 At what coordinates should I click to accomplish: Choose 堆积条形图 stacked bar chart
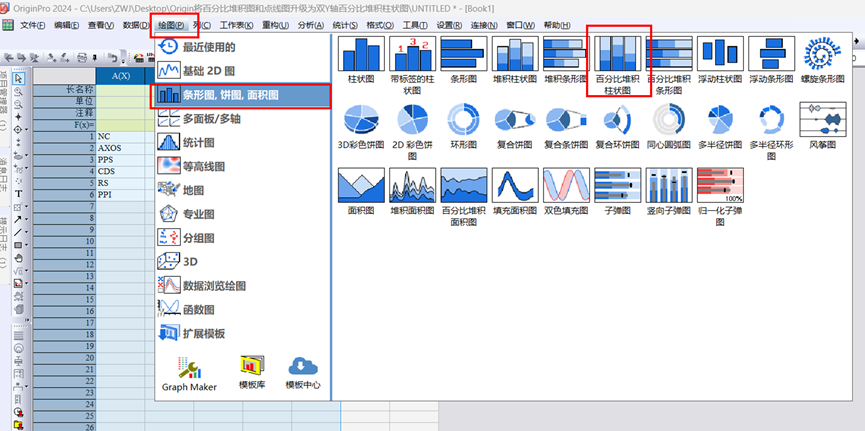[x=566, y=61]
